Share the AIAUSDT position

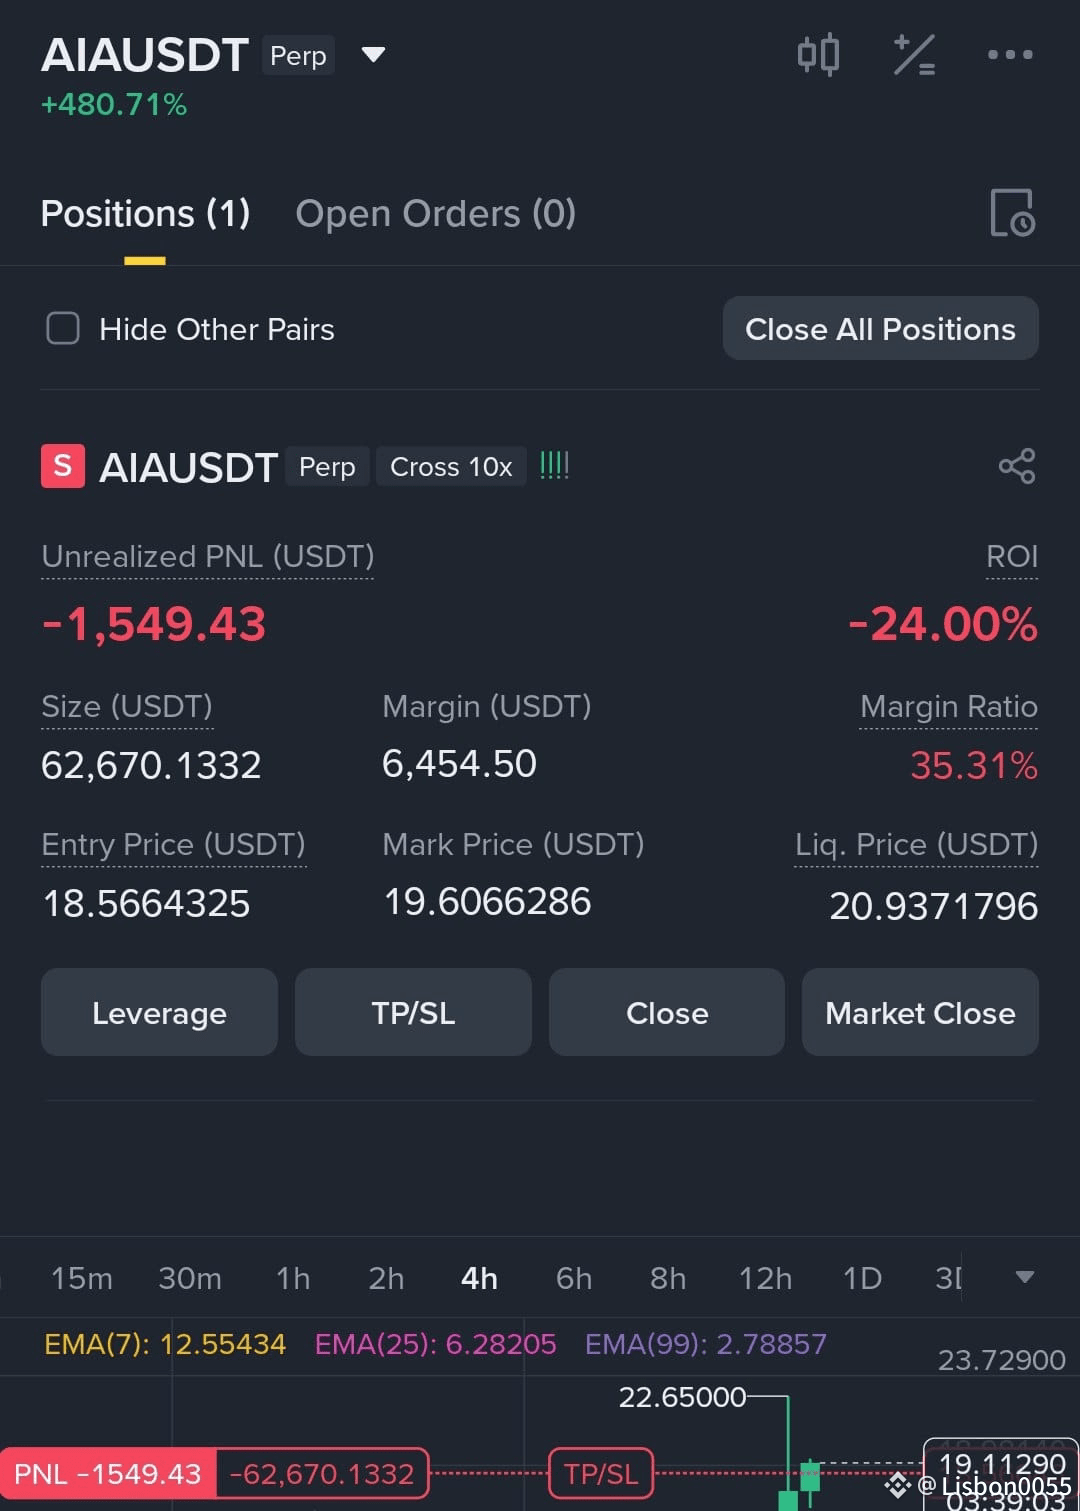point(1017,466)
